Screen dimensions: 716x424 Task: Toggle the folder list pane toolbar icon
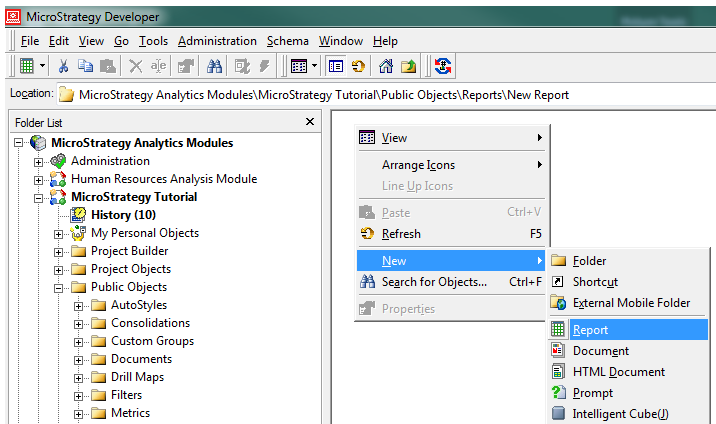click(x=336, y=66)
